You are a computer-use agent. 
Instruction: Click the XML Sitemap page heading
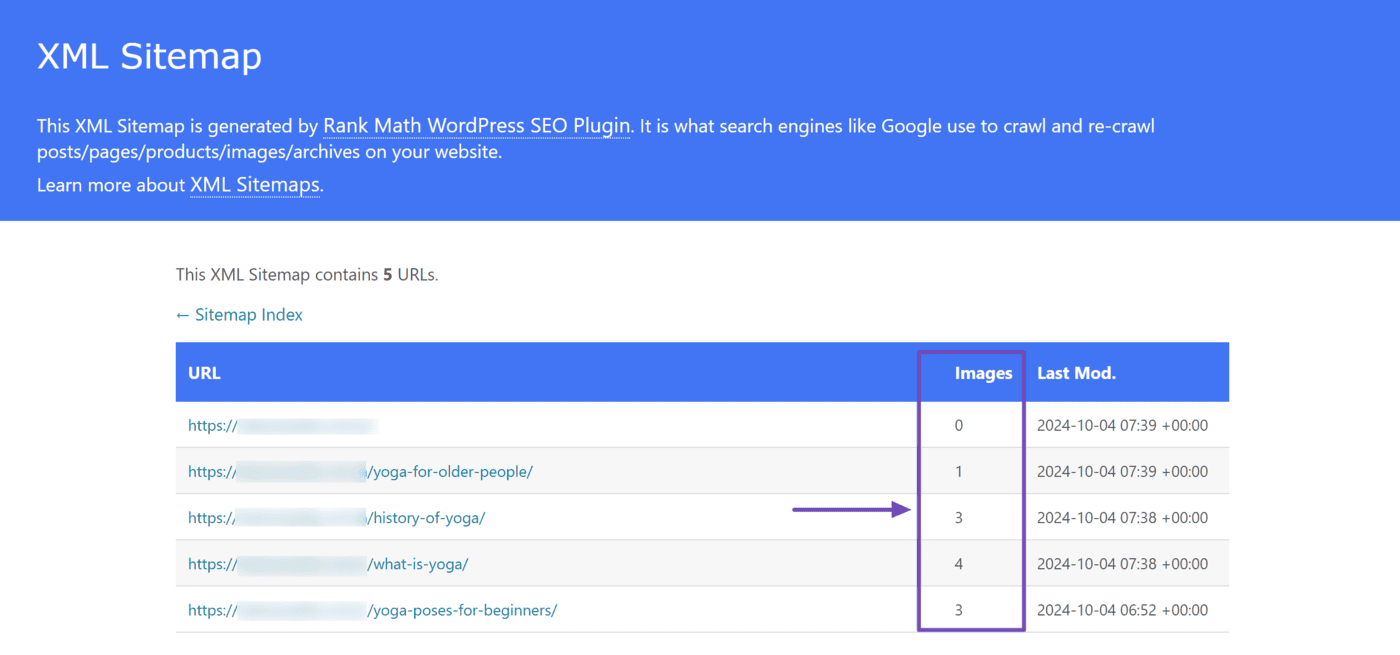(149, 56)
